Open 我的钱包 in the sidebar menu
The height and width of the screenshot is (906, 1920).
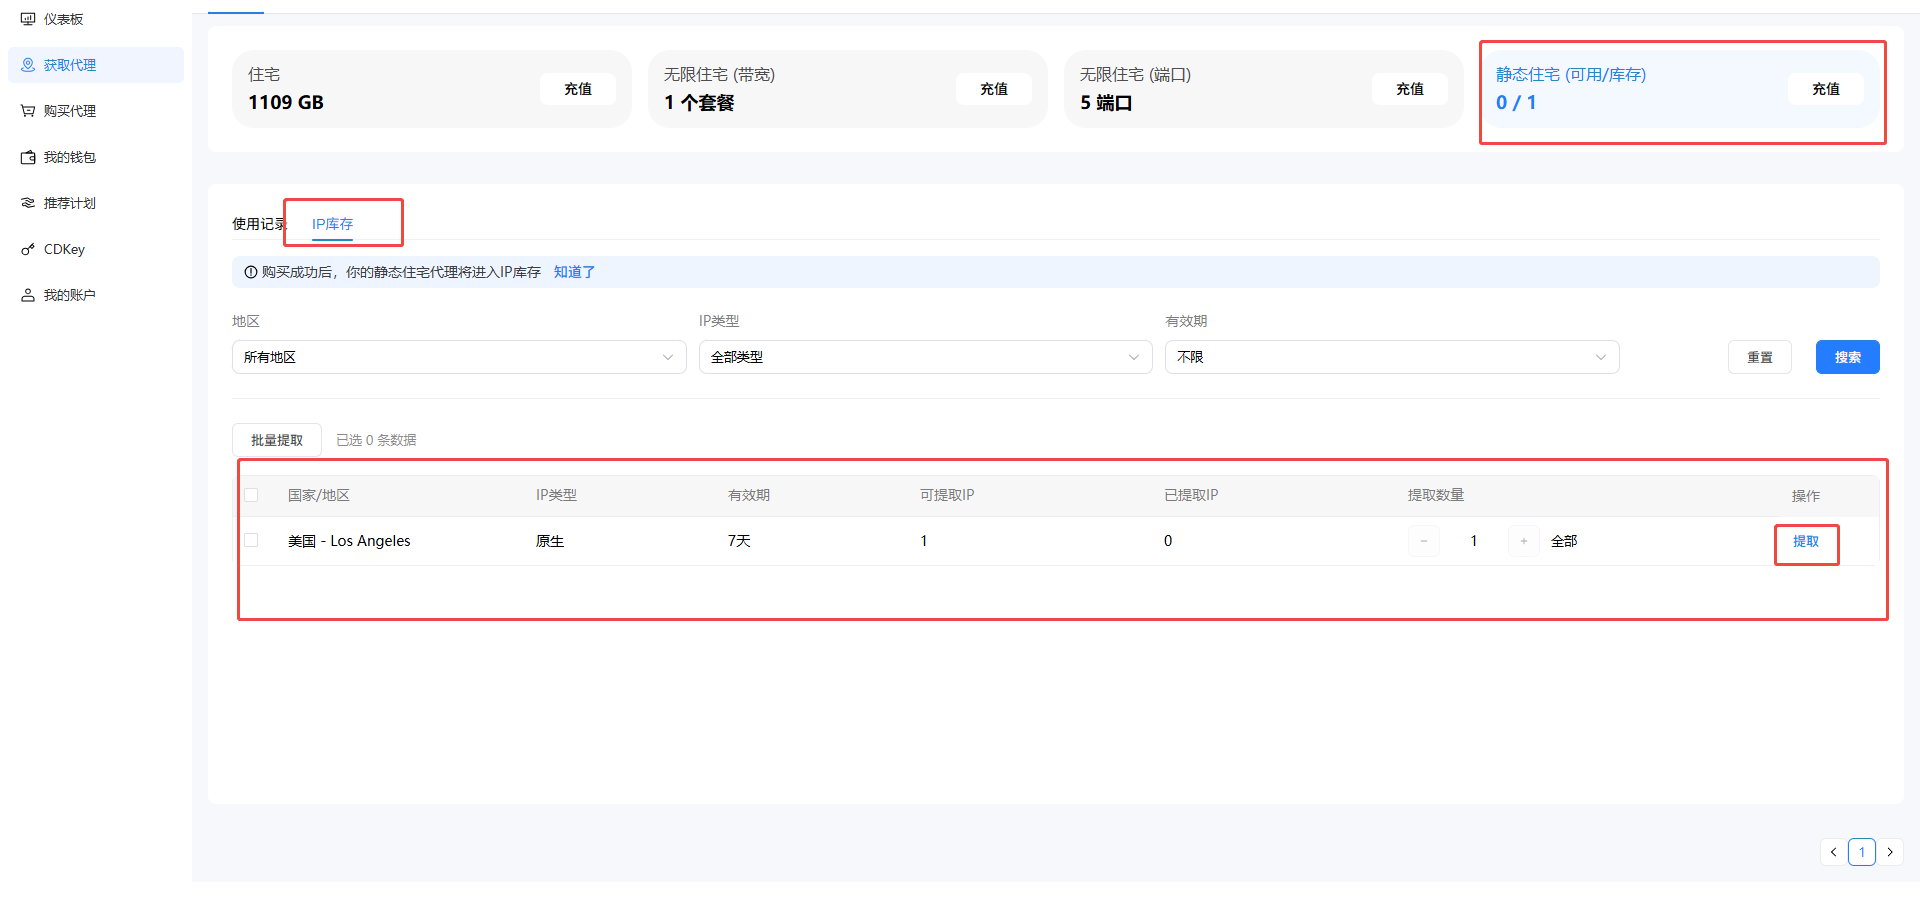pyautogui.click(x=96, y=157)
